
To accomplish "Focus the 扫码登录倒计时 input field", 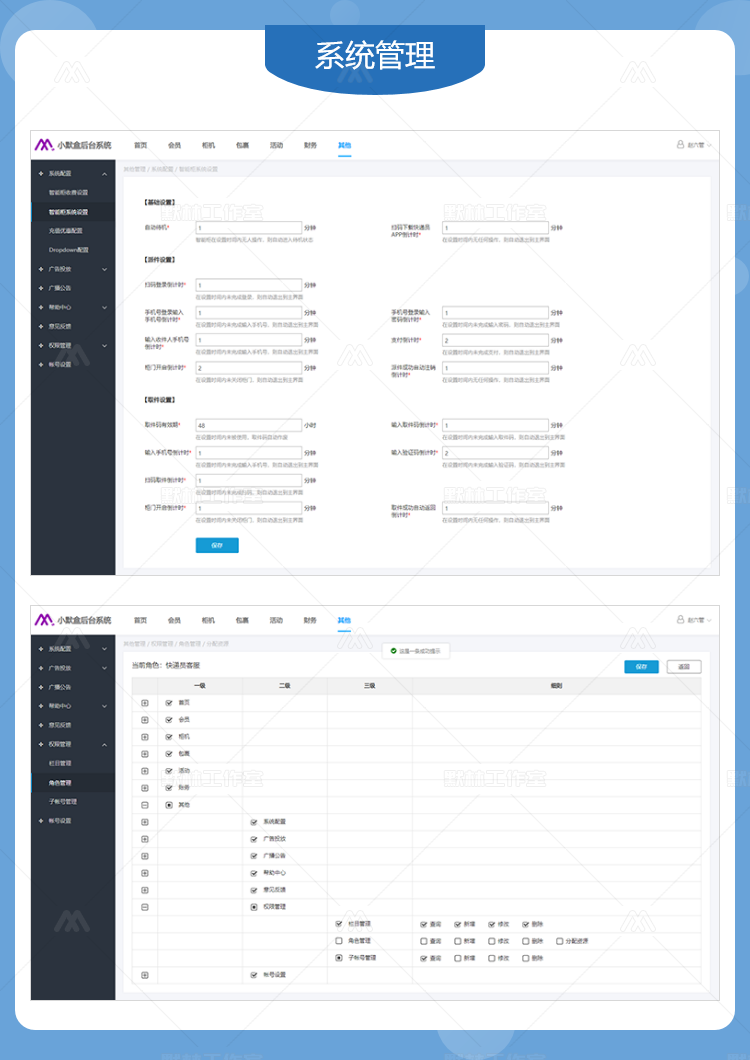I will click(x=249, y=285).
